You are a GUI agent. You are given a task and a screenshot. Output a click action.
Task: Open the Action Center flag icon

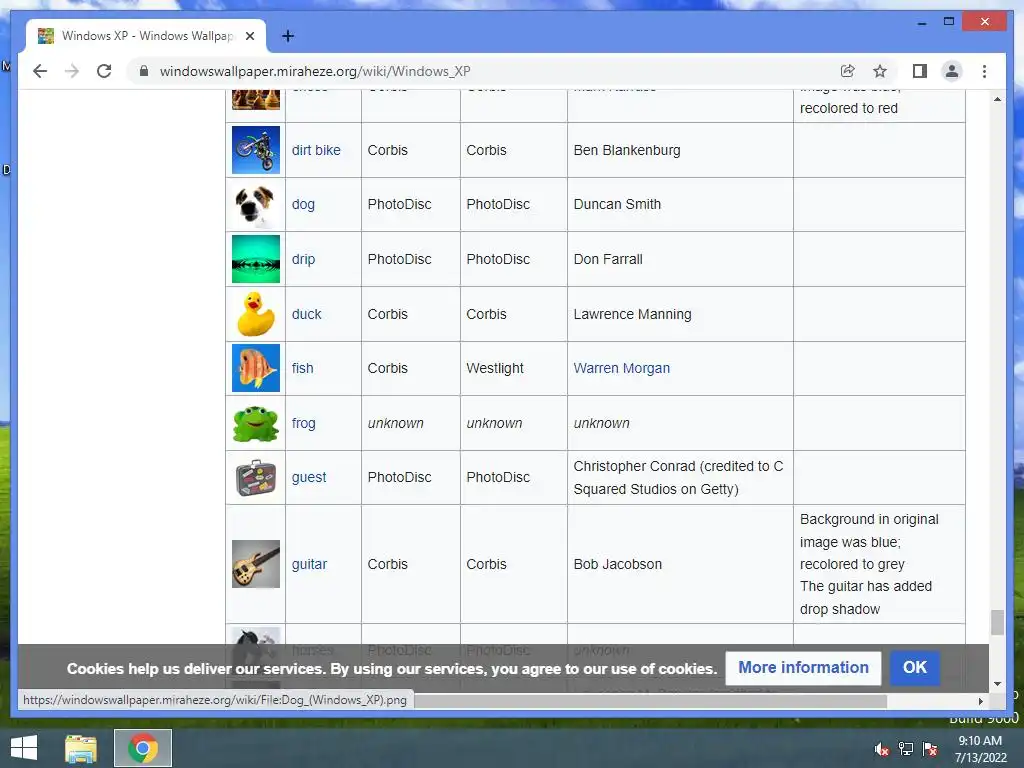tap(930, 749)
